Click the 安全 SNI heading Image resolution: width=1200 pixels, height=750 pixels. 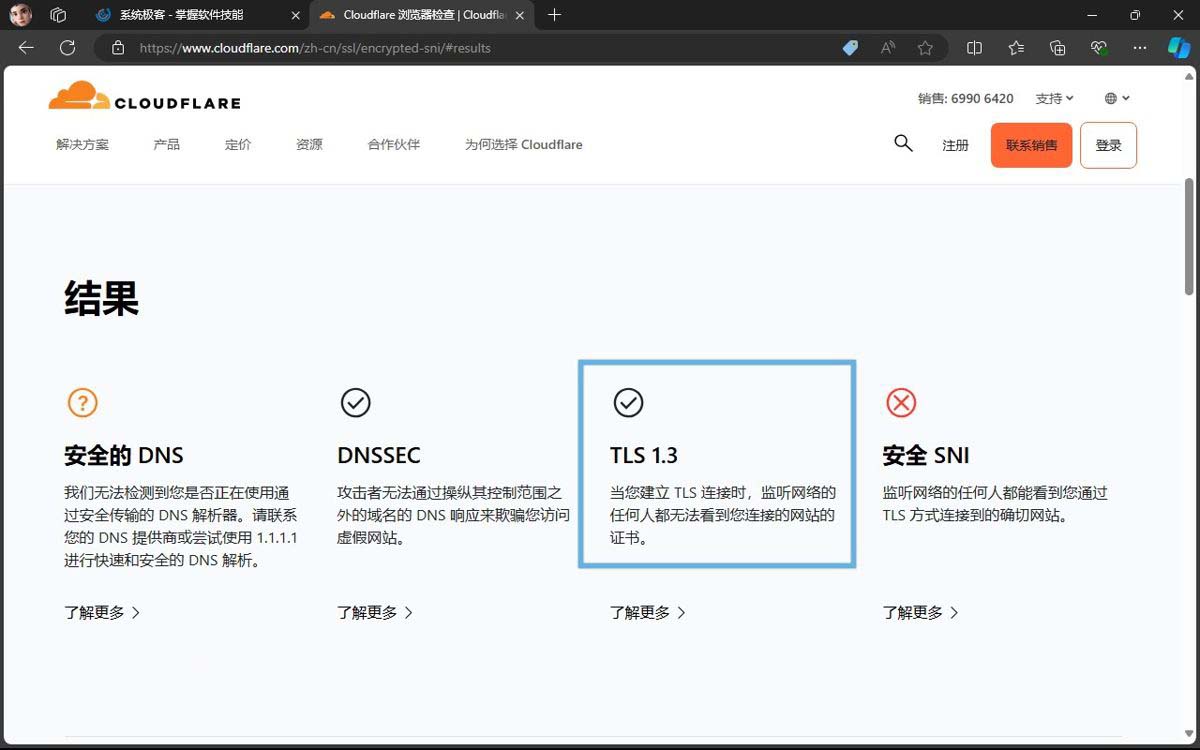coord(926,456)
